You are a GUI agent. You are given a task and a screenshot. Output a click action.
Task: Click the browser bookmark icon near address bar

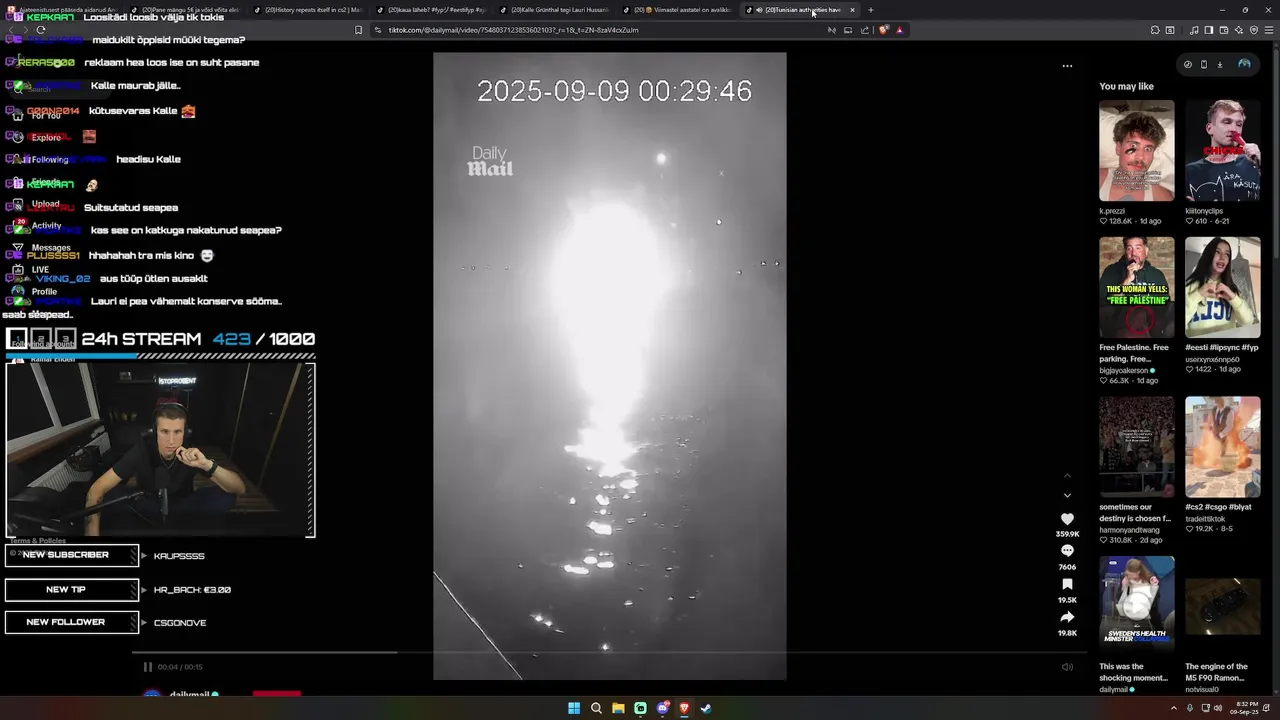(358, 30)
